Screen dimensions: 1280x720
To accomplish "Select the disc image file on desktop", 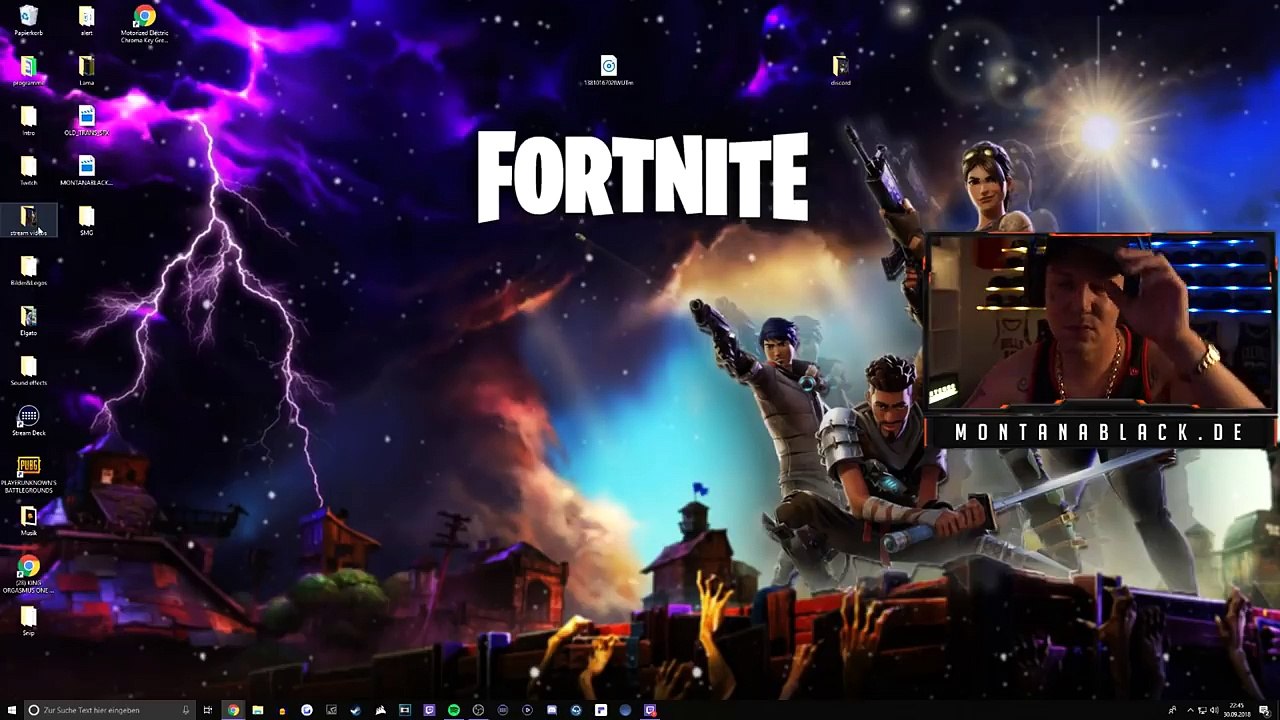I will tap(608, 71).
